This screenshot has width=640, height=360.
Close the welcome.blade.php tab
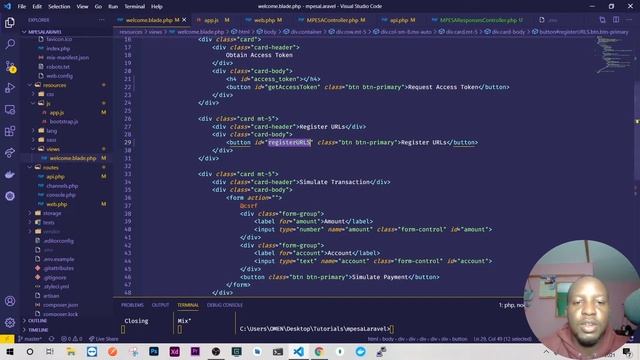point(184,20)
